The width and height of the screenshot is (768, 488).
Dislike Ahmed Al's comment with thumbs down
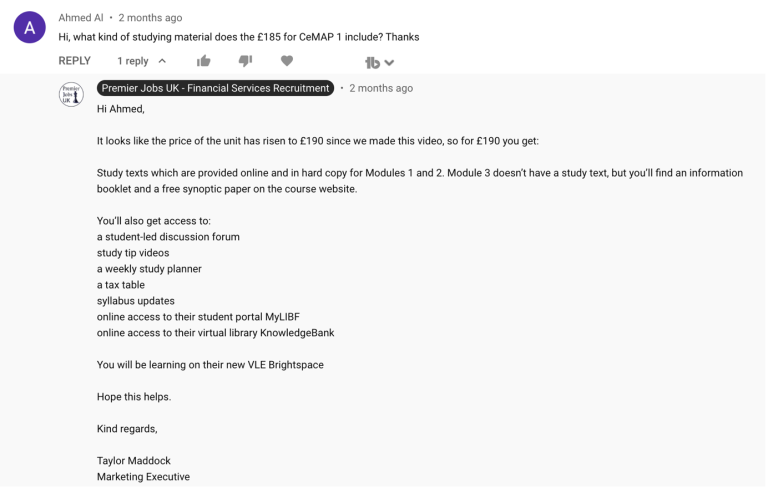pos(246,61)
